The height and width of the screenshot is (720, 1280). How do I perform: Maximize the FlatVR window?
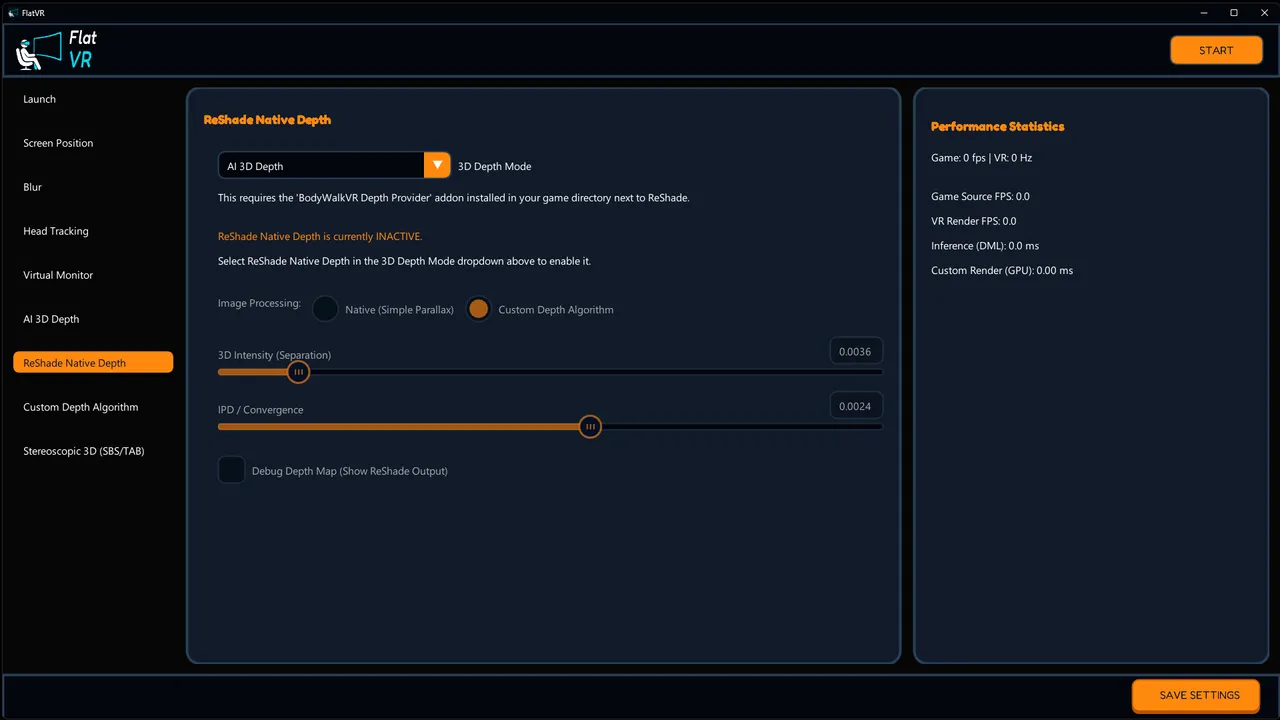pos(1234,12)
